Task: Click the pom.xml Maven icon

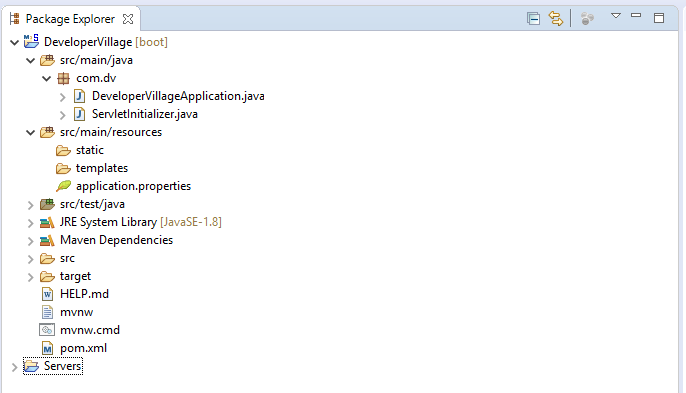Action: 47,348
